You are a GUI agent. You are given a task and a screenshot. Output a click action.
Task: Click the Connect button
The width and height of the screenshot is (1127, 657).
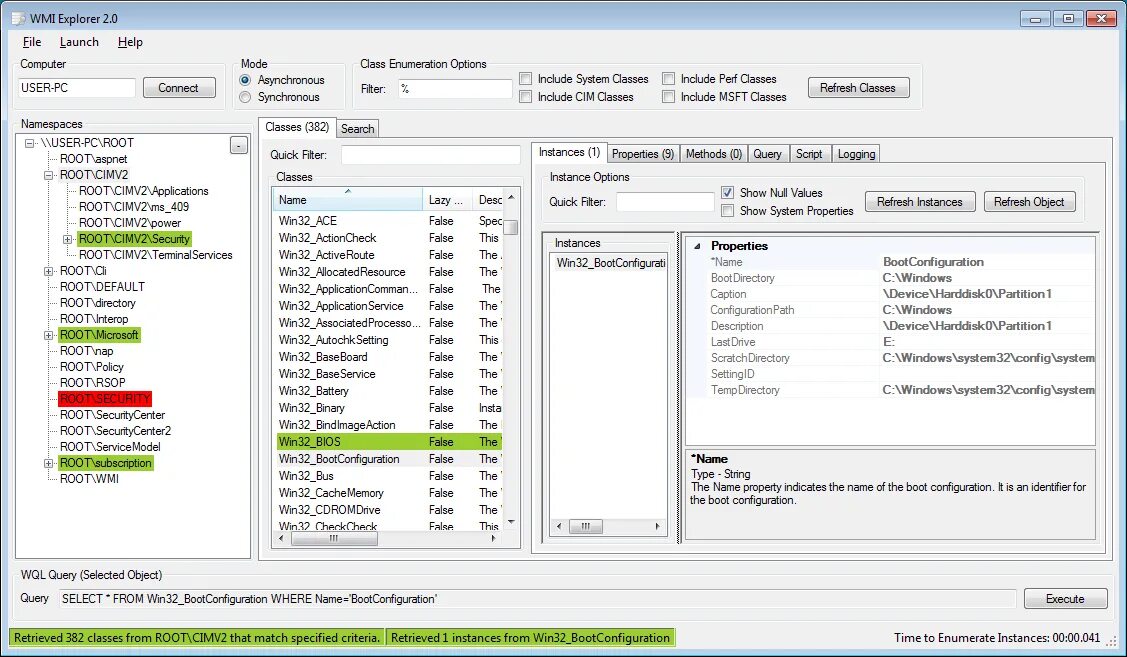point(178,88)
